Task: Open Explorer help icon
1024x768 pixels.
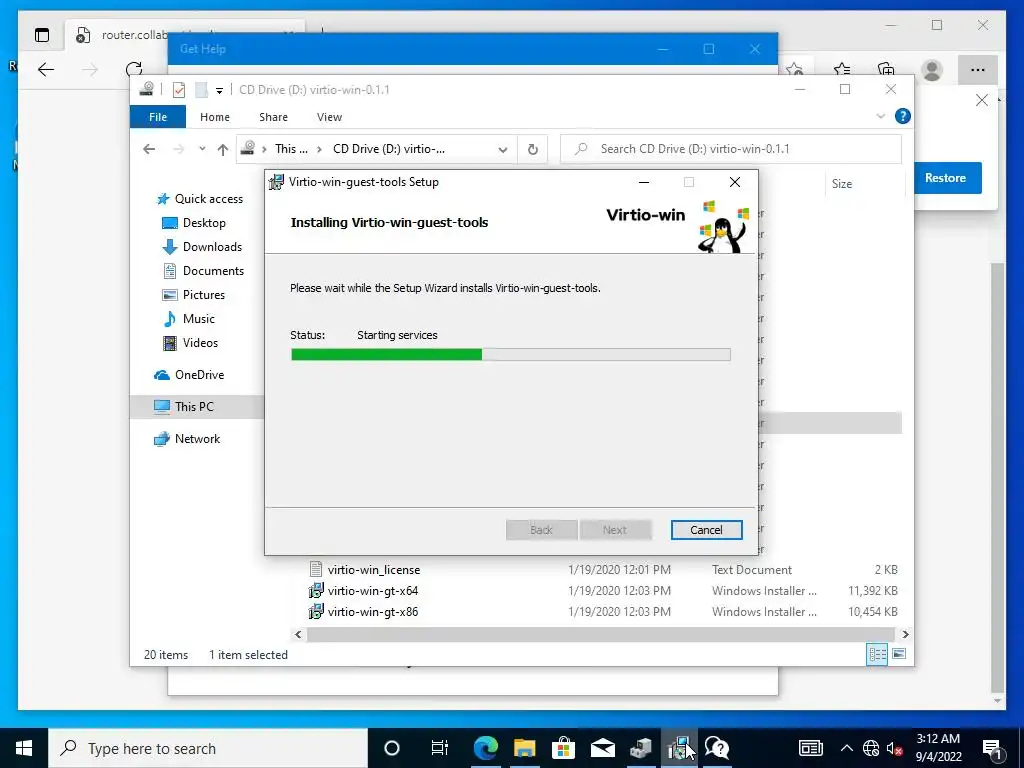Action: pyautogui.click(x=903, y=116)
